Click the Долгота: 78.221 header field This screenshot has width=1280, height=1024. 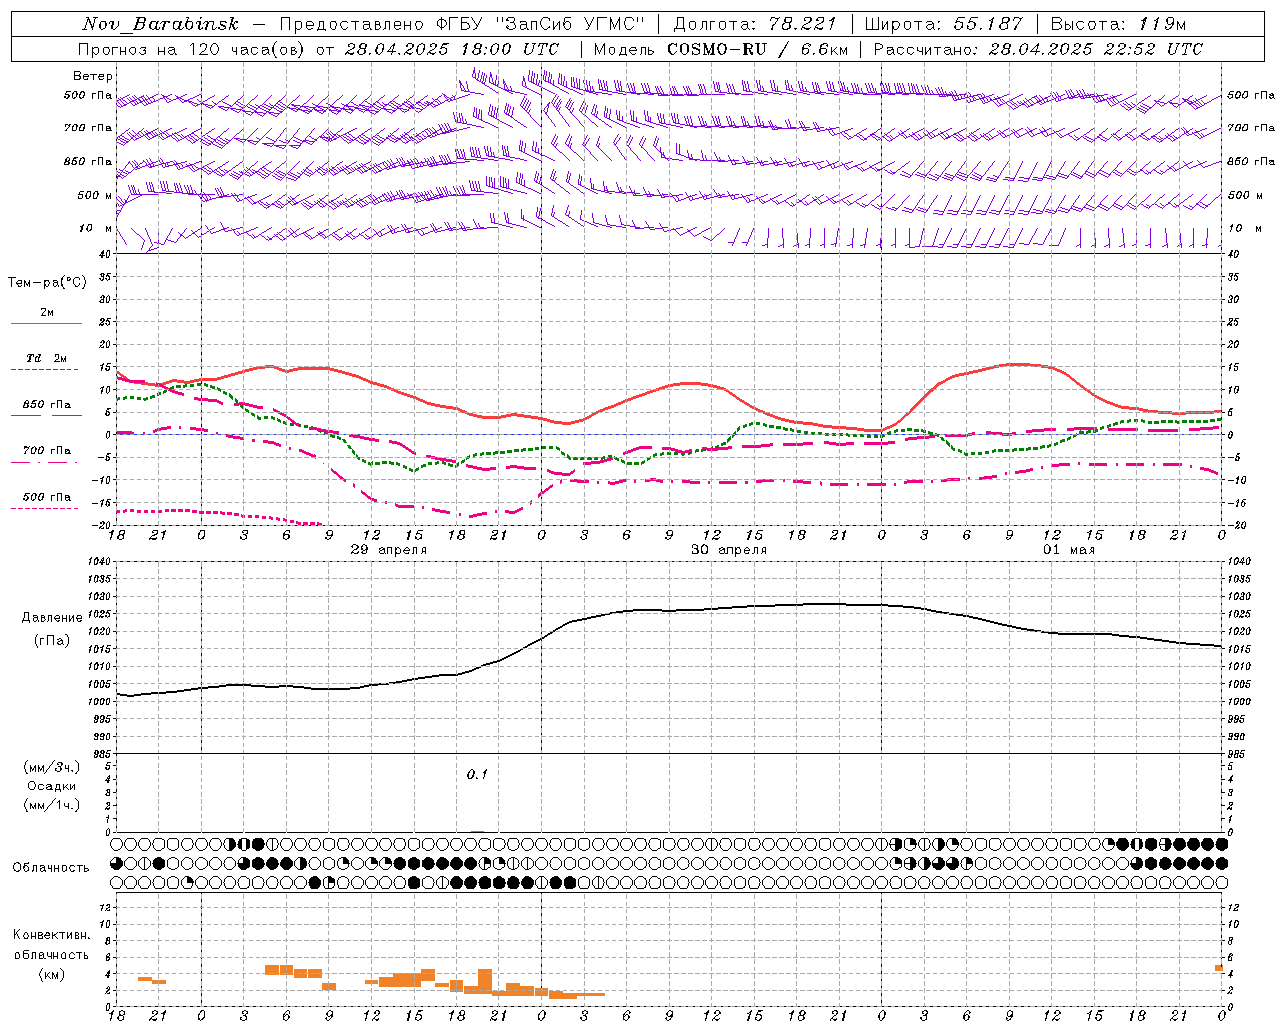[x=755, y=24]
